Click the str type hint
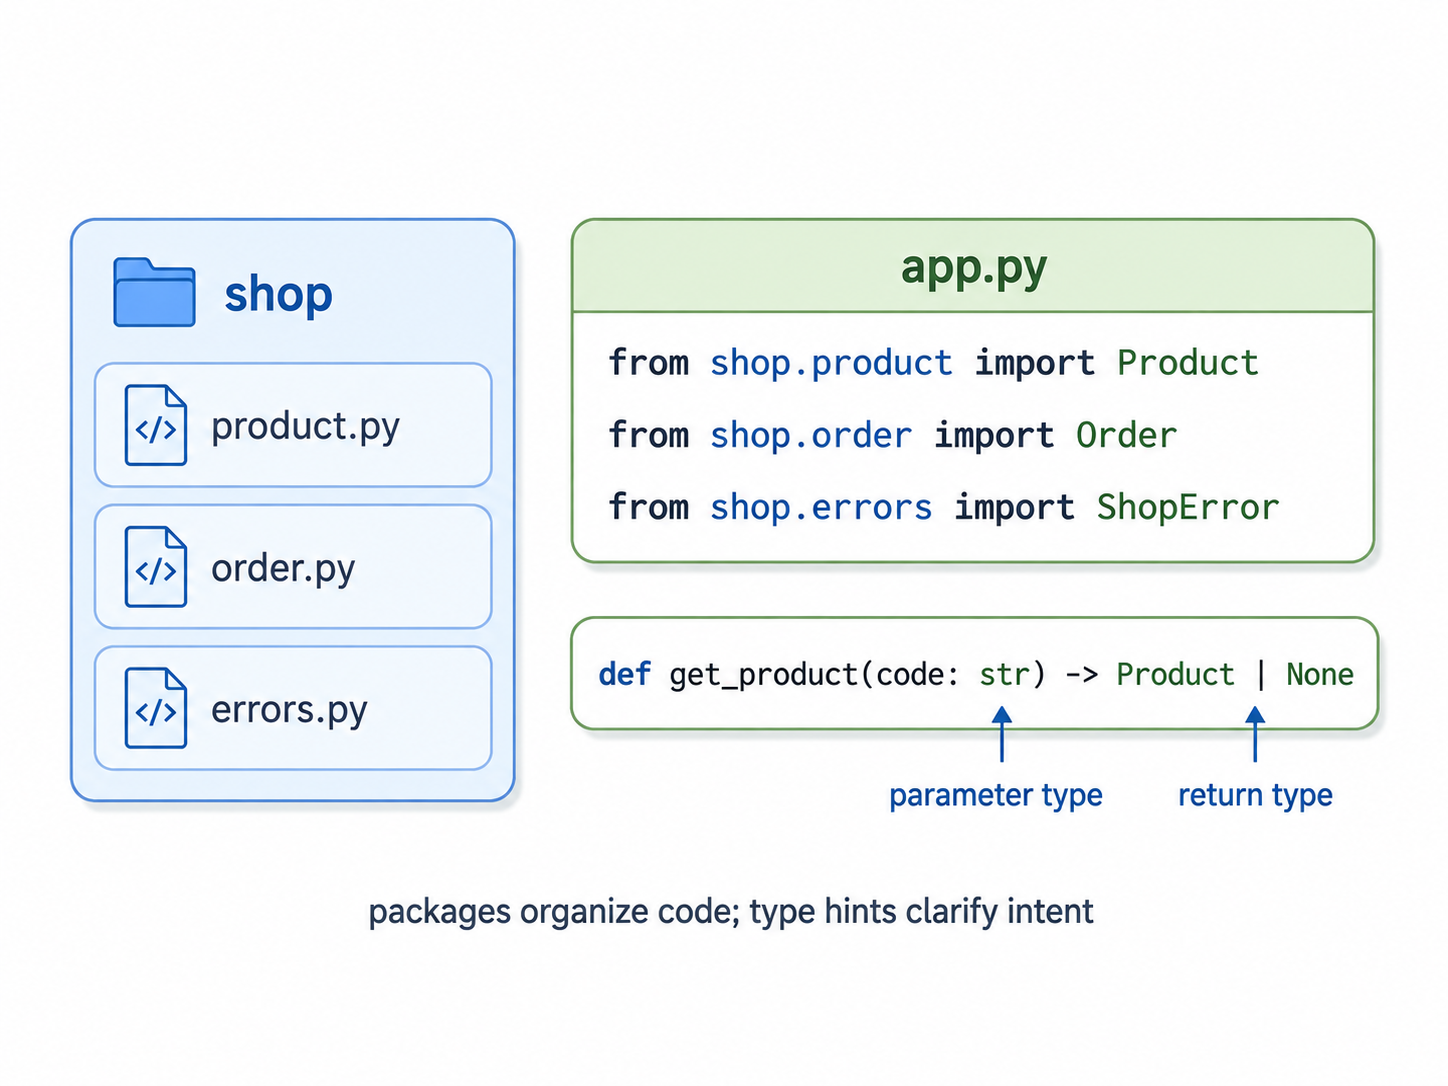 click(1003, 675)
